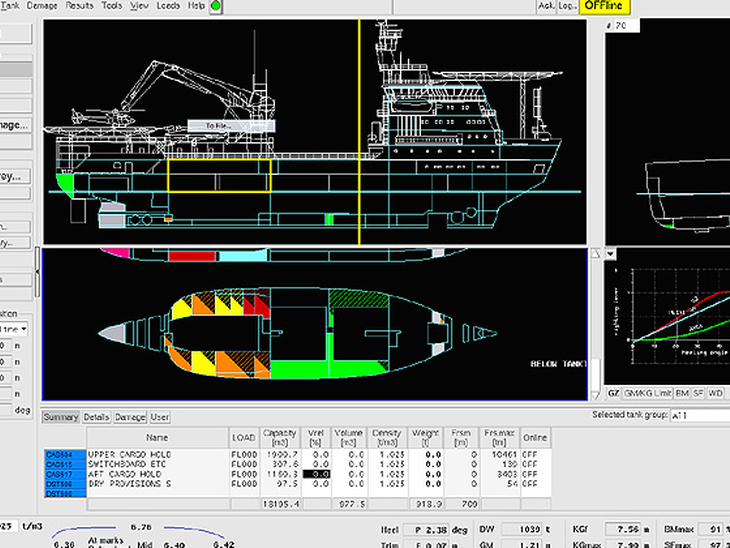Open the View menu
Viewport: 730px width, 548px height.
coord(139,6)
